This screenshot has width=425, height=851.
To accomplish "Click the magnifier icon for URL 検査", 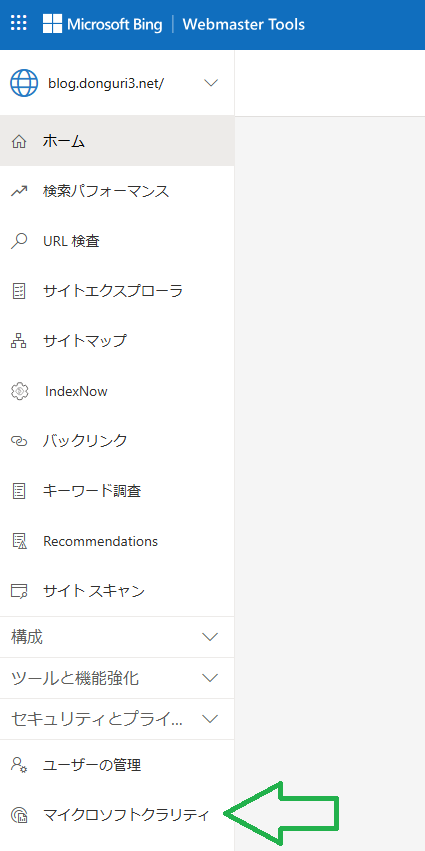I will tap(19, 241).
